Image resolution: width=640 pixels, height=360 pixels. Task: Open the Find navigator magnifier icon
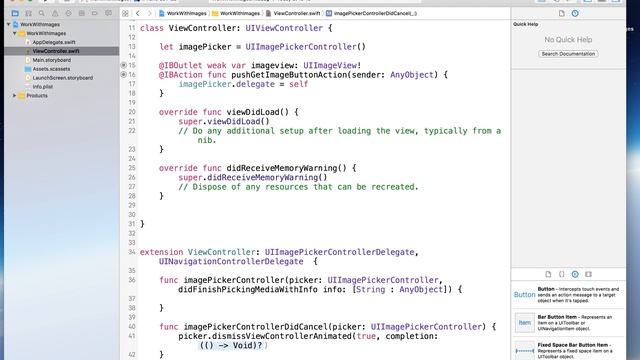42,13
